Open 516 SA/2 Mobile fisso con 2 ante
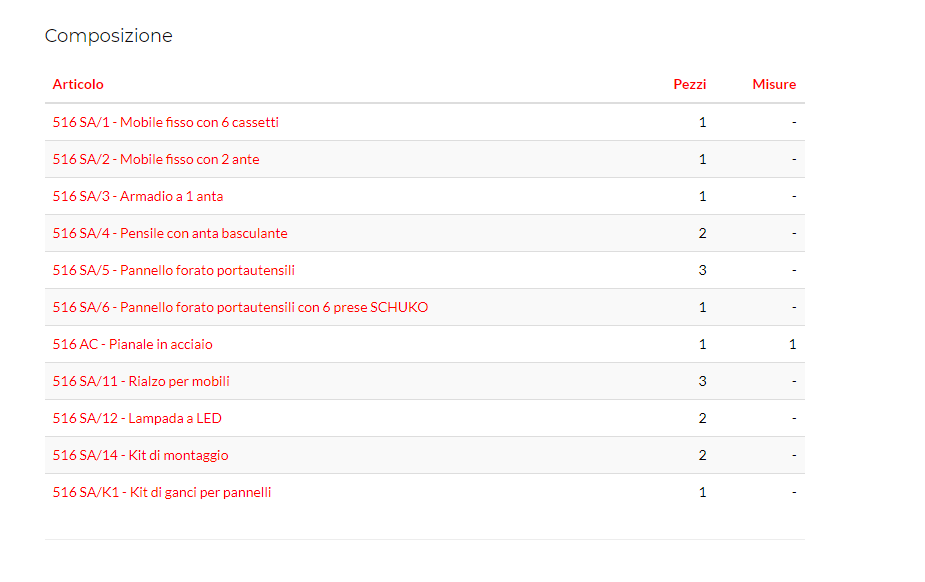The height and width of the screenshot is (582, 925). click(156, 159)
